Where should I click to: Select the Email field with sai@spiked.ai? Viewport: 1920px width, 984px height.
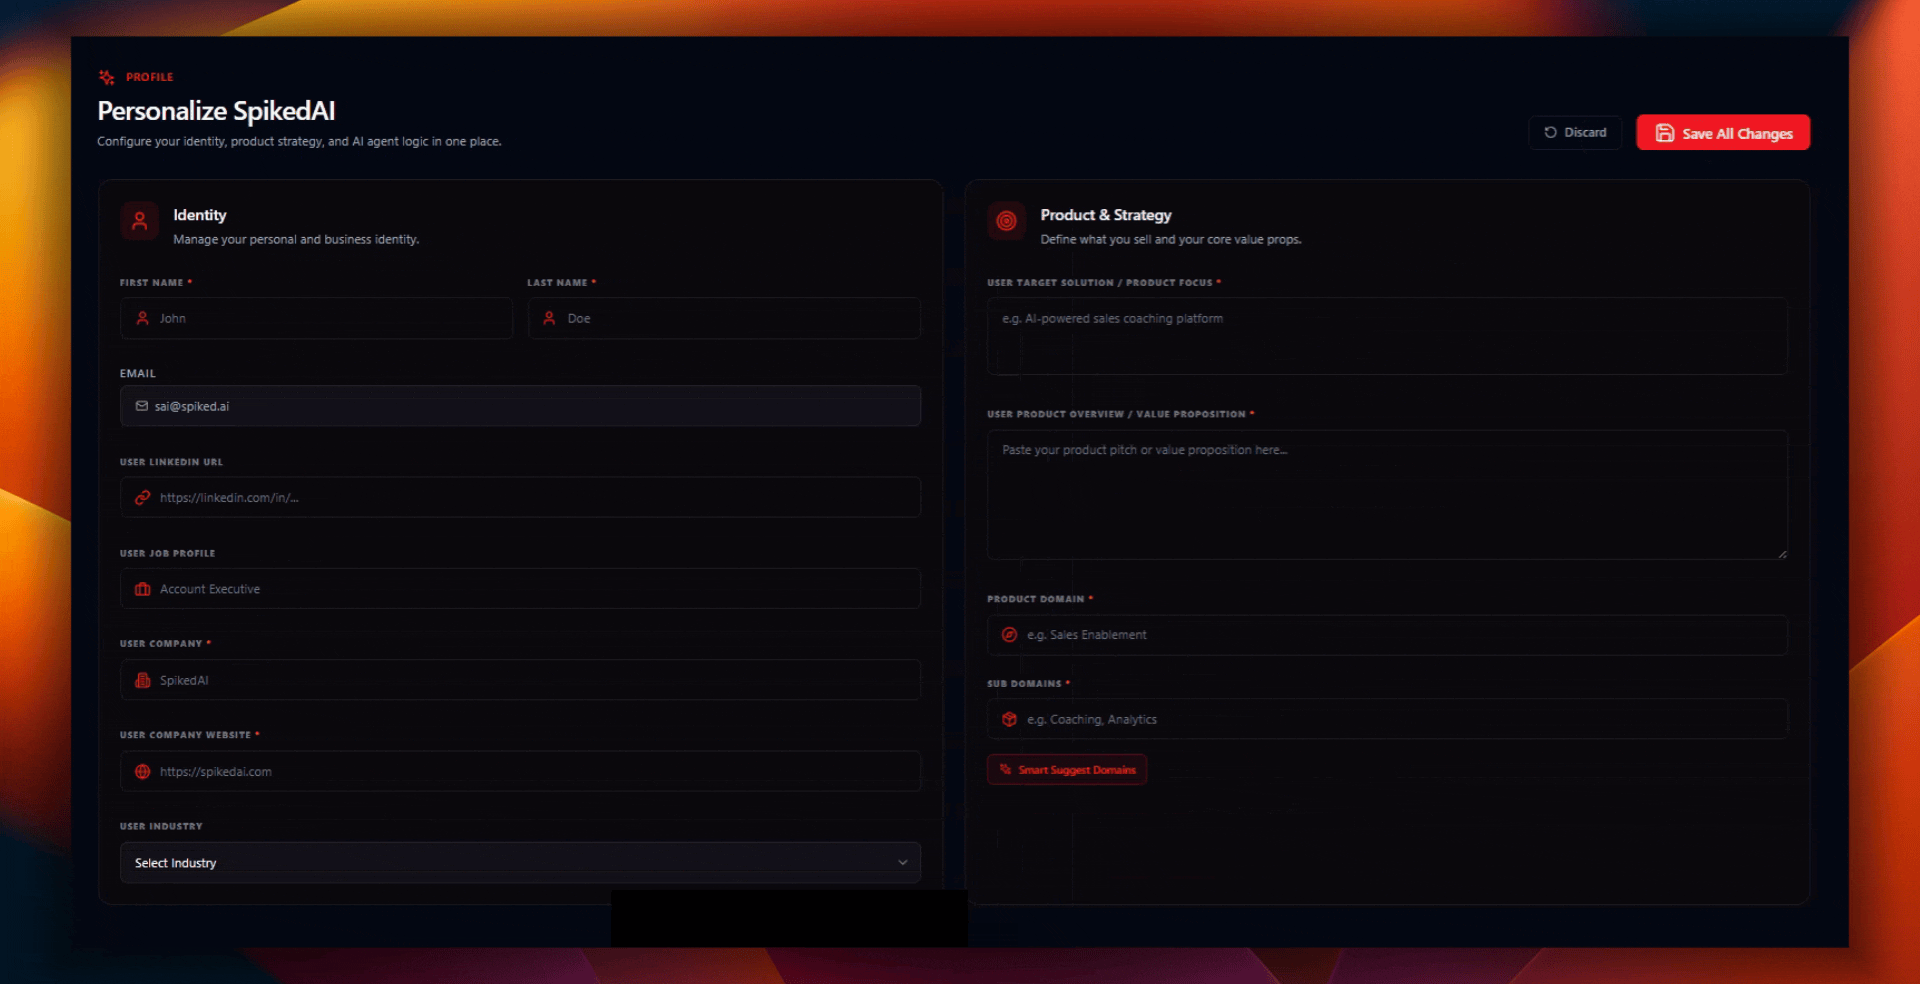[x=520, y=406]
